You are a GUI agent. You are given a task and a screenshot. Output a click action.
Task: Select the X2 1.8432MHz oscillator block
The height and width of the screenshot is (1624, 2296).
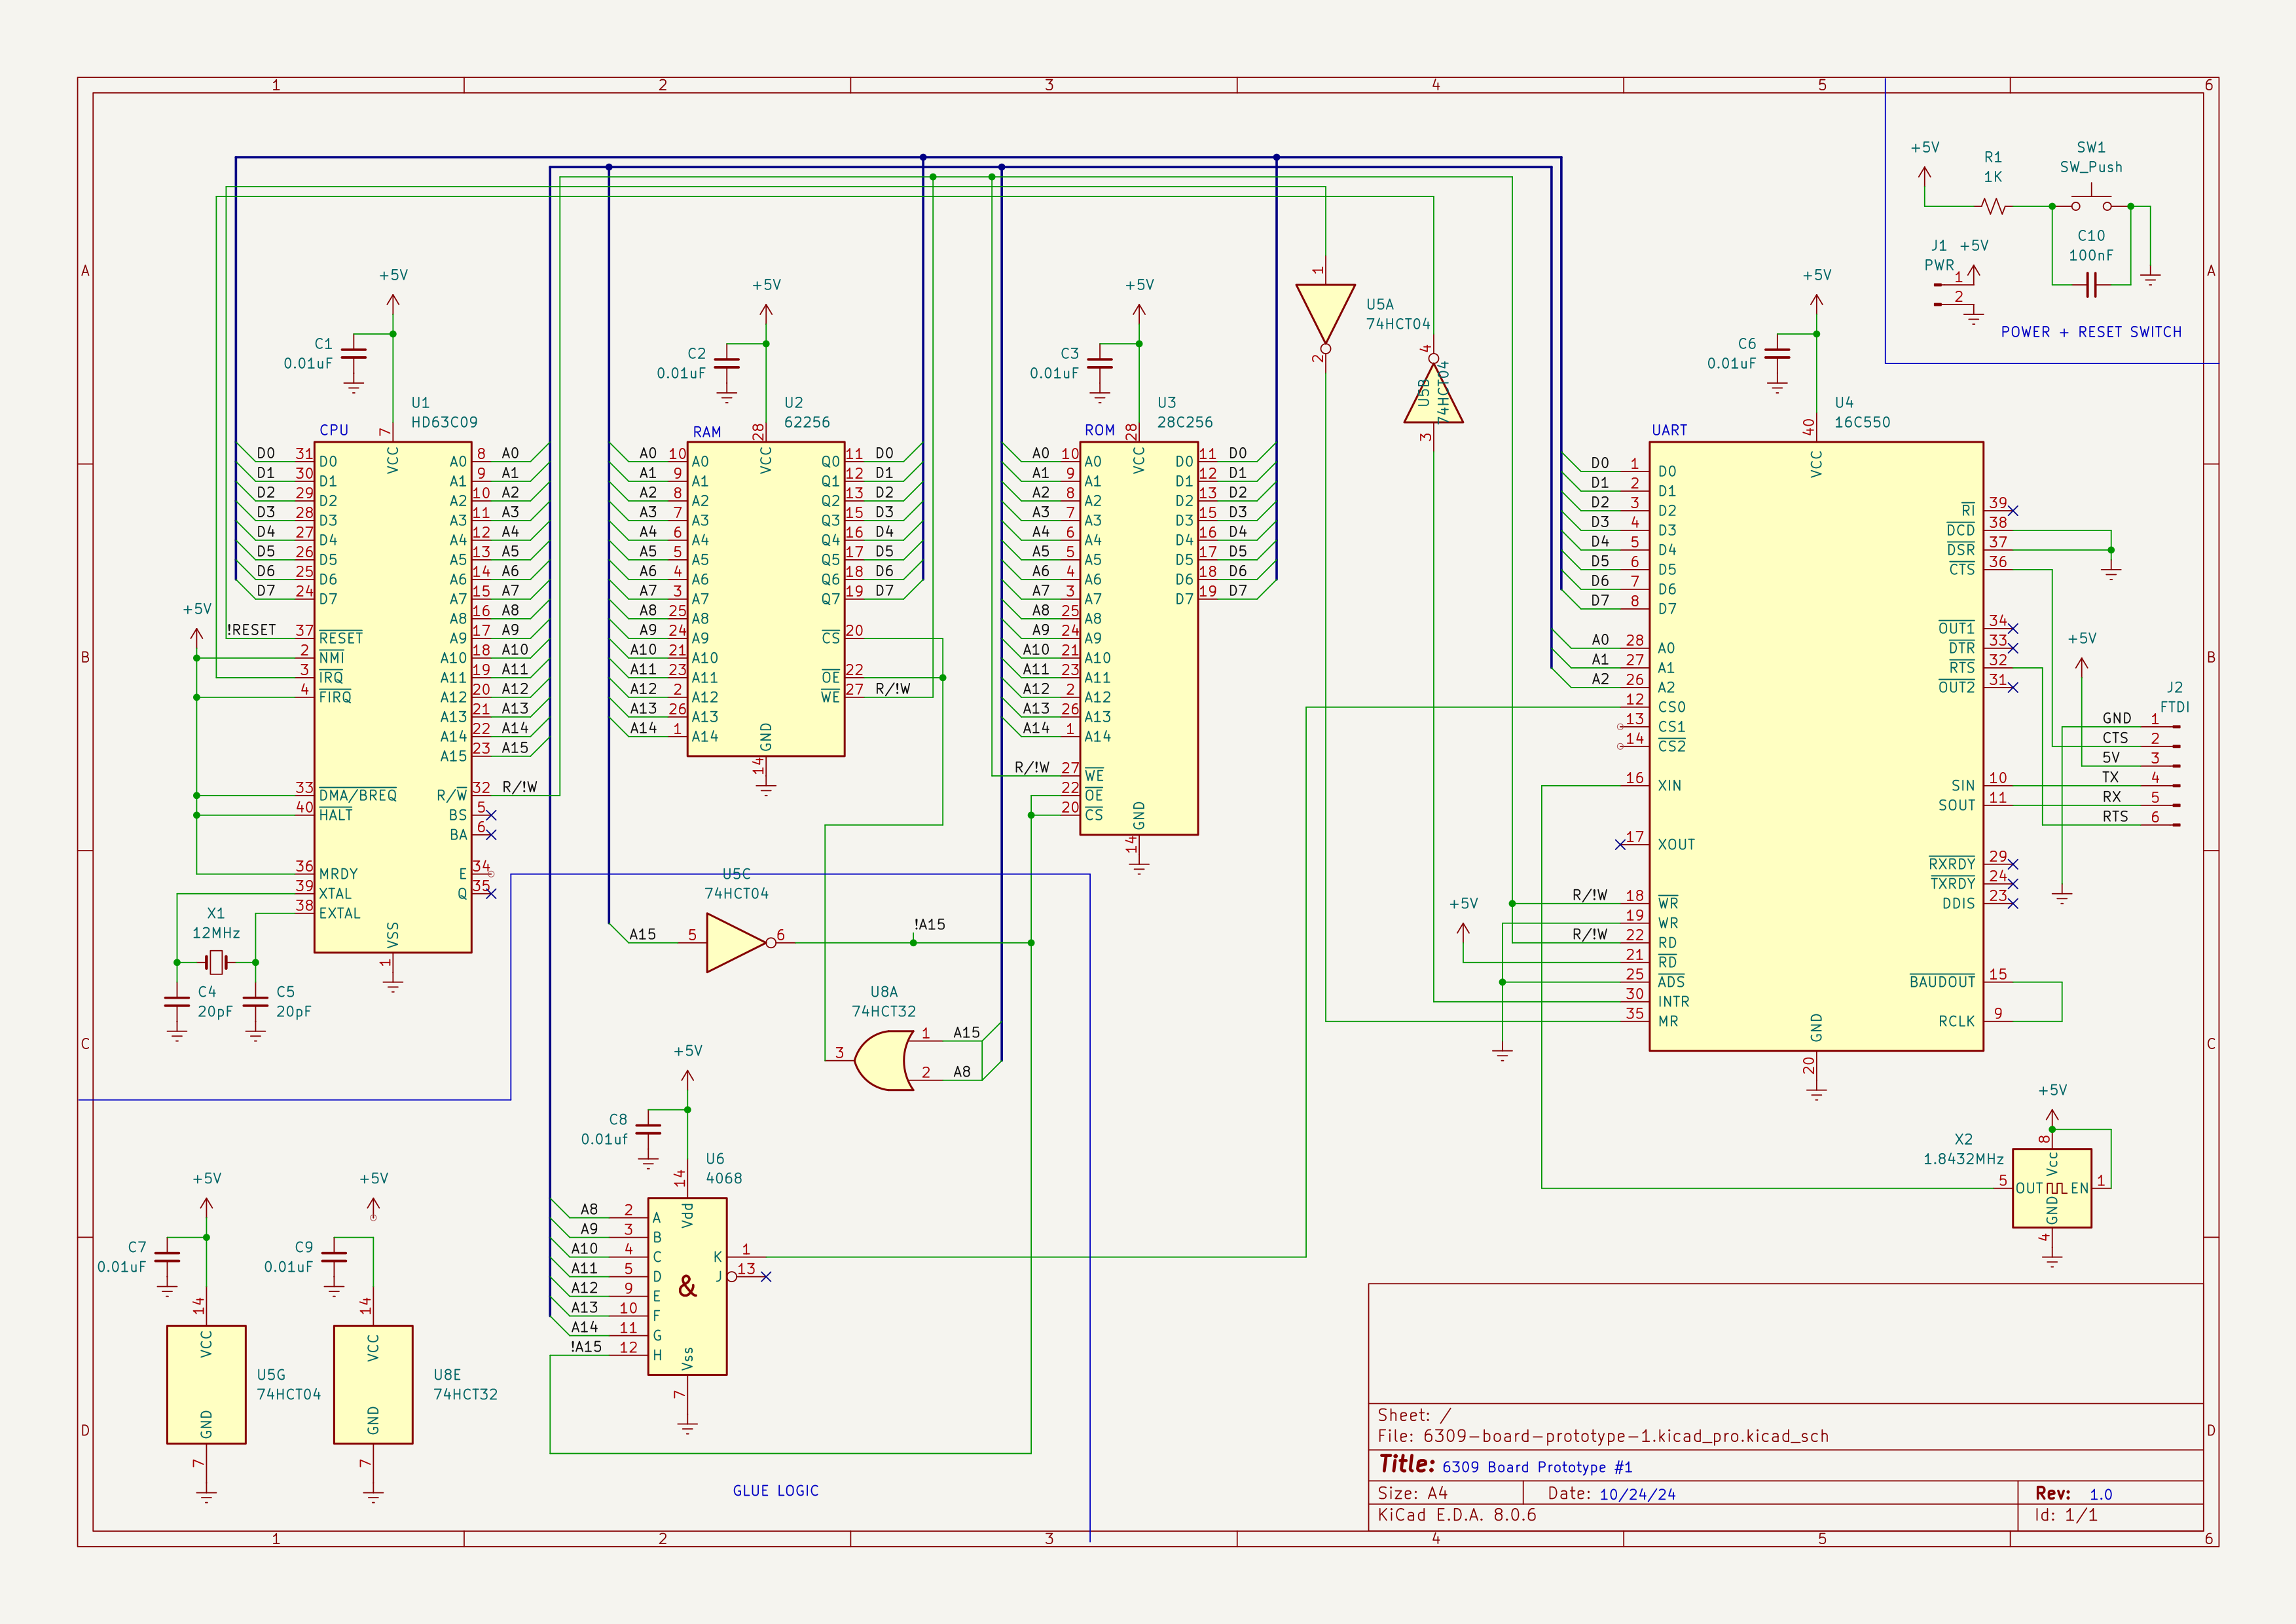(2051, 1188)
